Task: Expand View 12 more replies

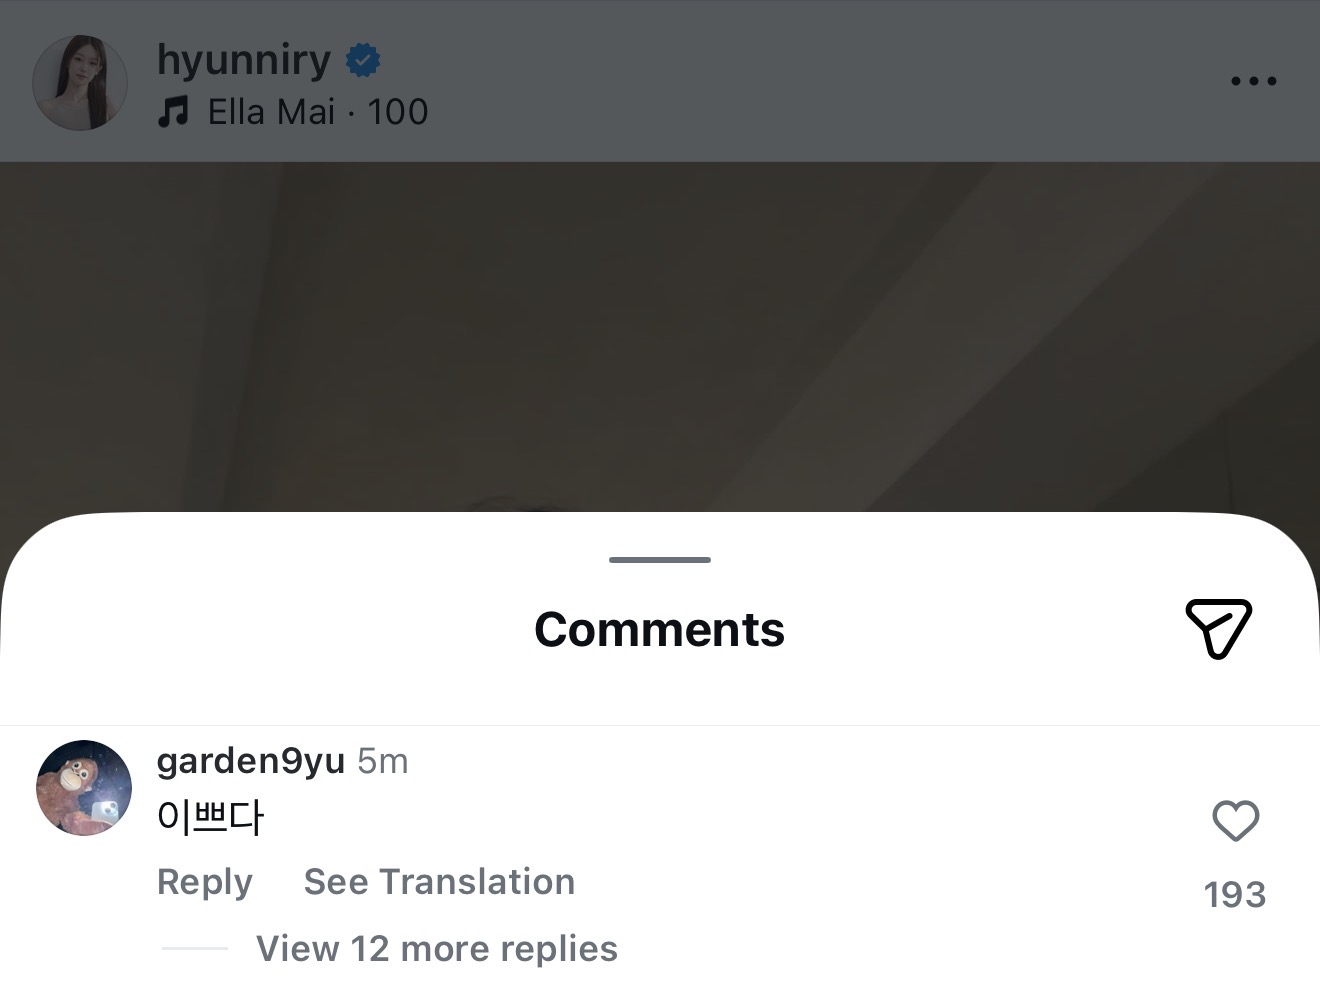Action: tap(437, 948)
